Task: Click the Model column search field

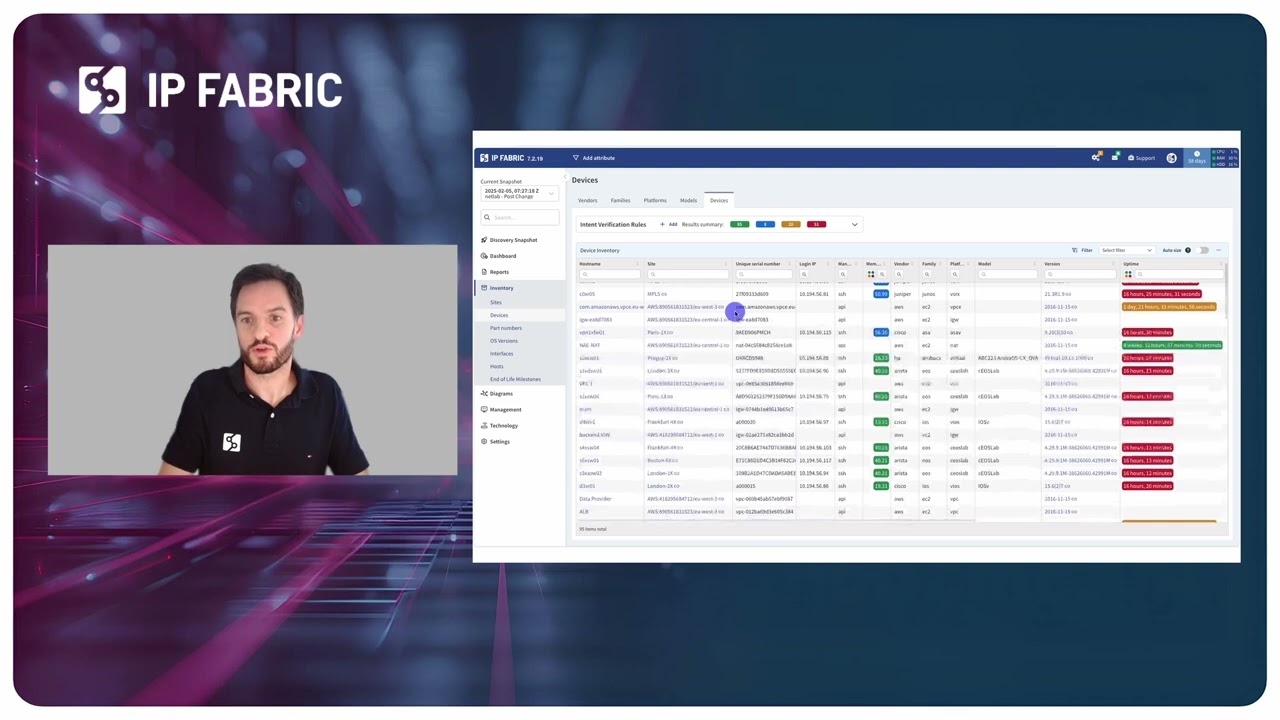Action: (1007, 274)
